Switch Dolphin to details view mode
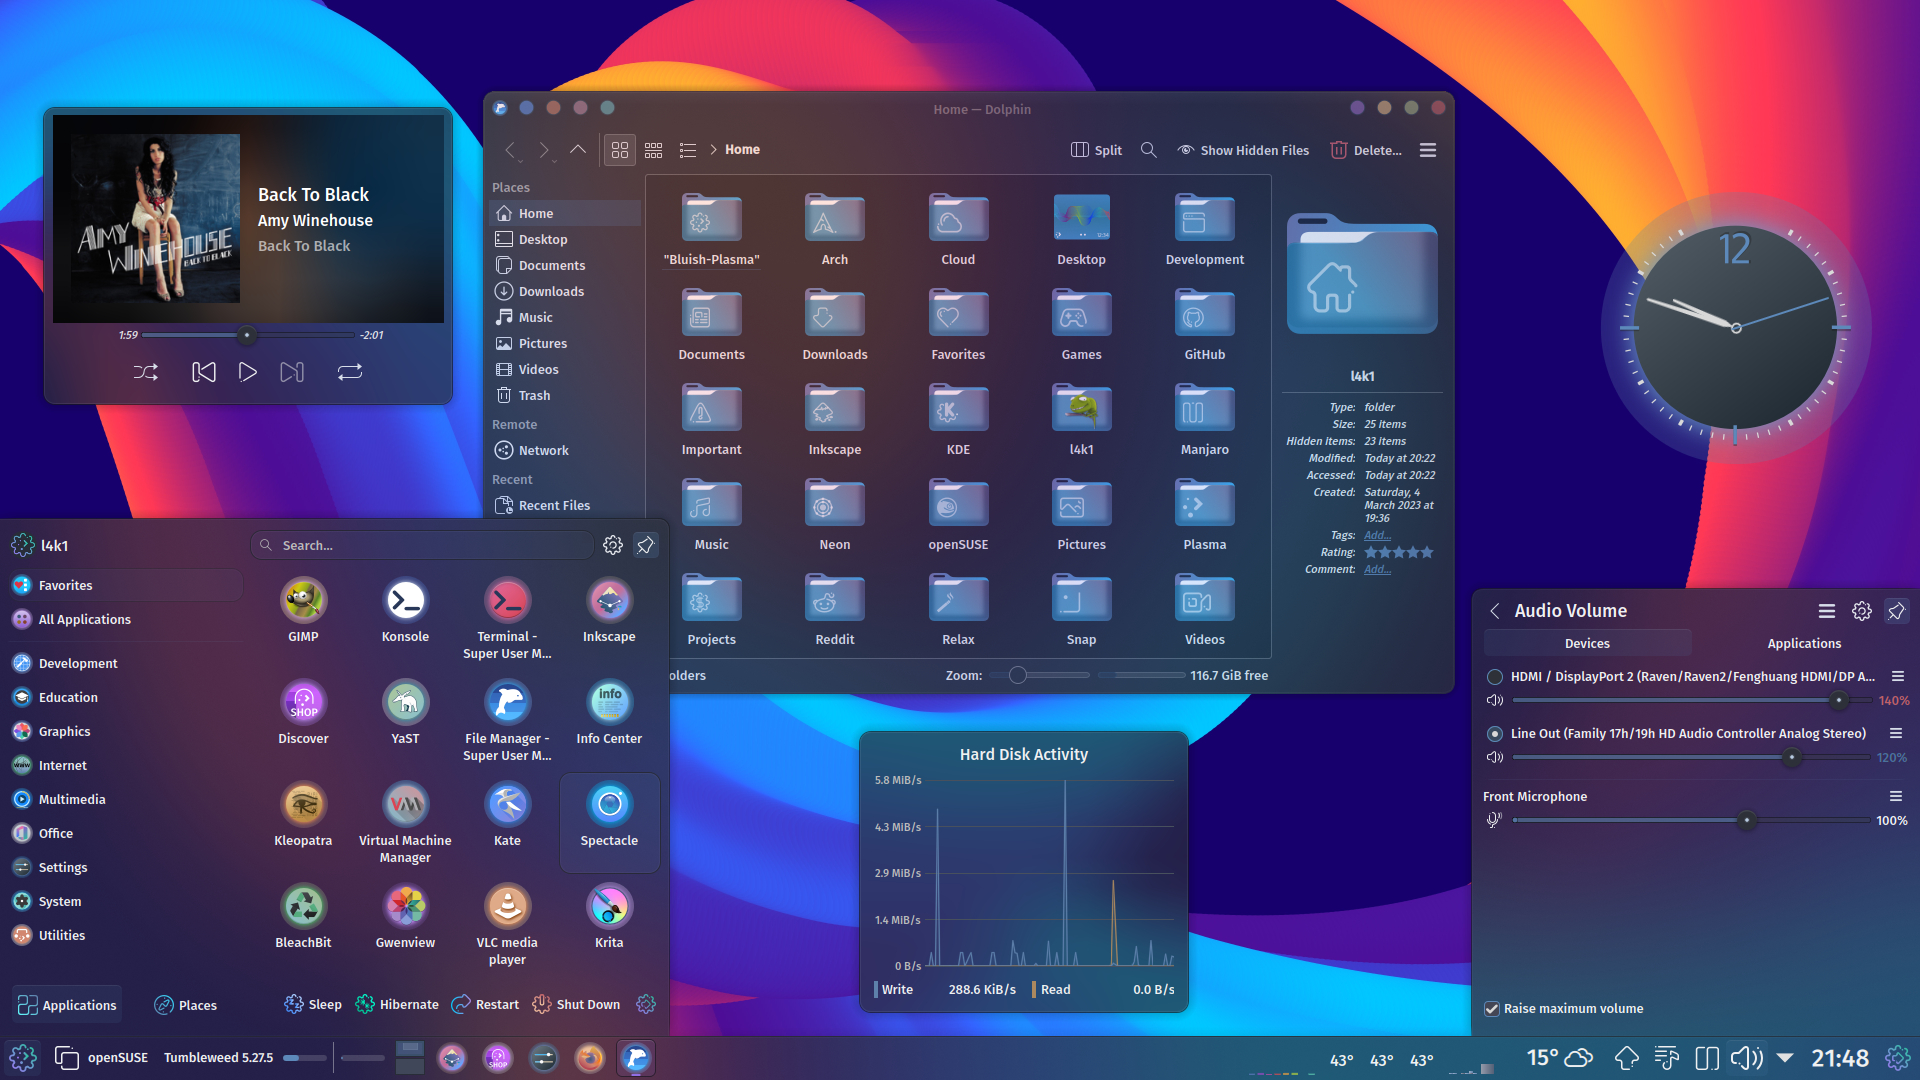 click(x=688, y=150)
